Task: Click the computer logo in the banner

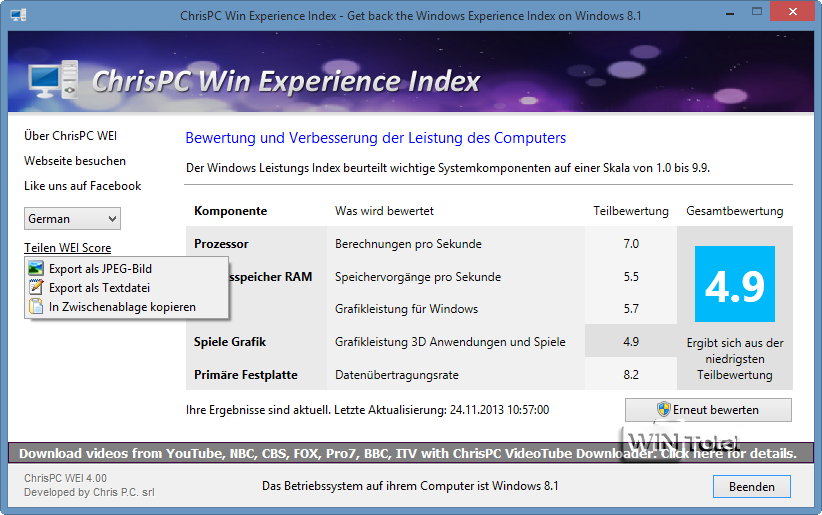Action: (53, 79)
